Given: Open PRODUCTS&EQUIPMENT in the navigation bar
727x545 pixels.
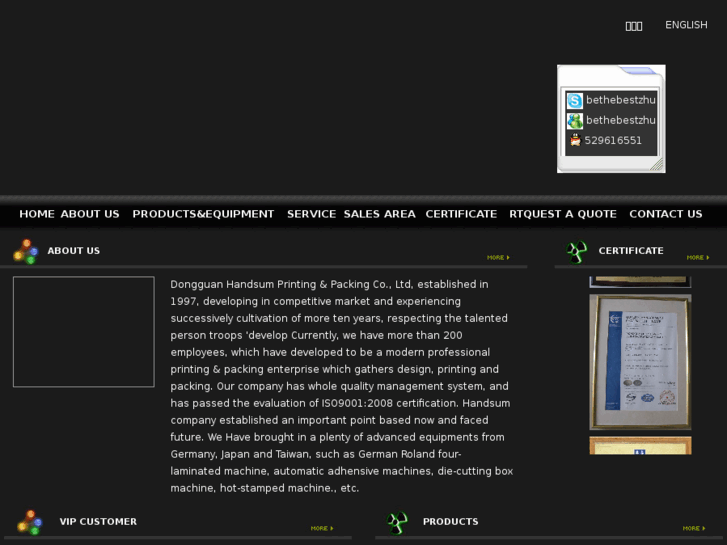Looking at the screenshot, I should [203, 214].
